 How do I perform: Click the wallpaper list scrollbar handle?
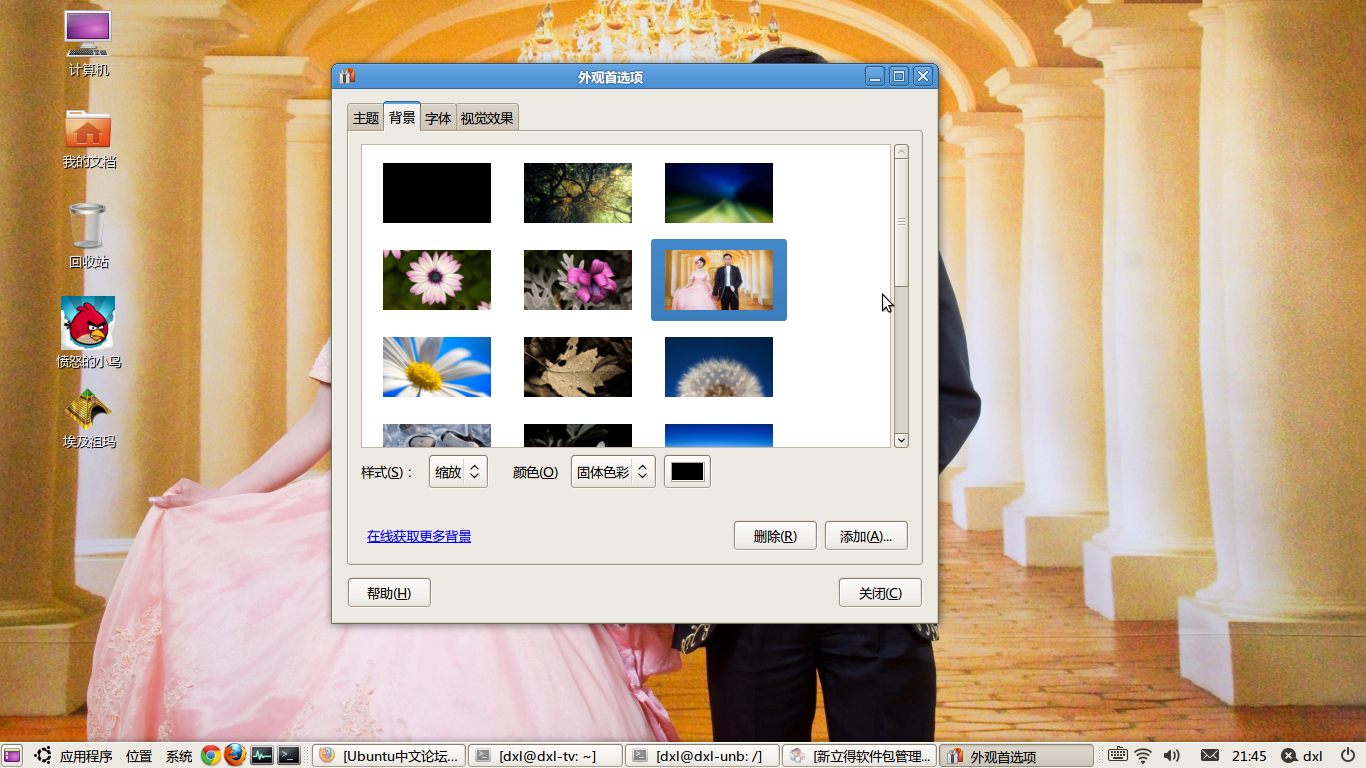(x=901, y=222)
